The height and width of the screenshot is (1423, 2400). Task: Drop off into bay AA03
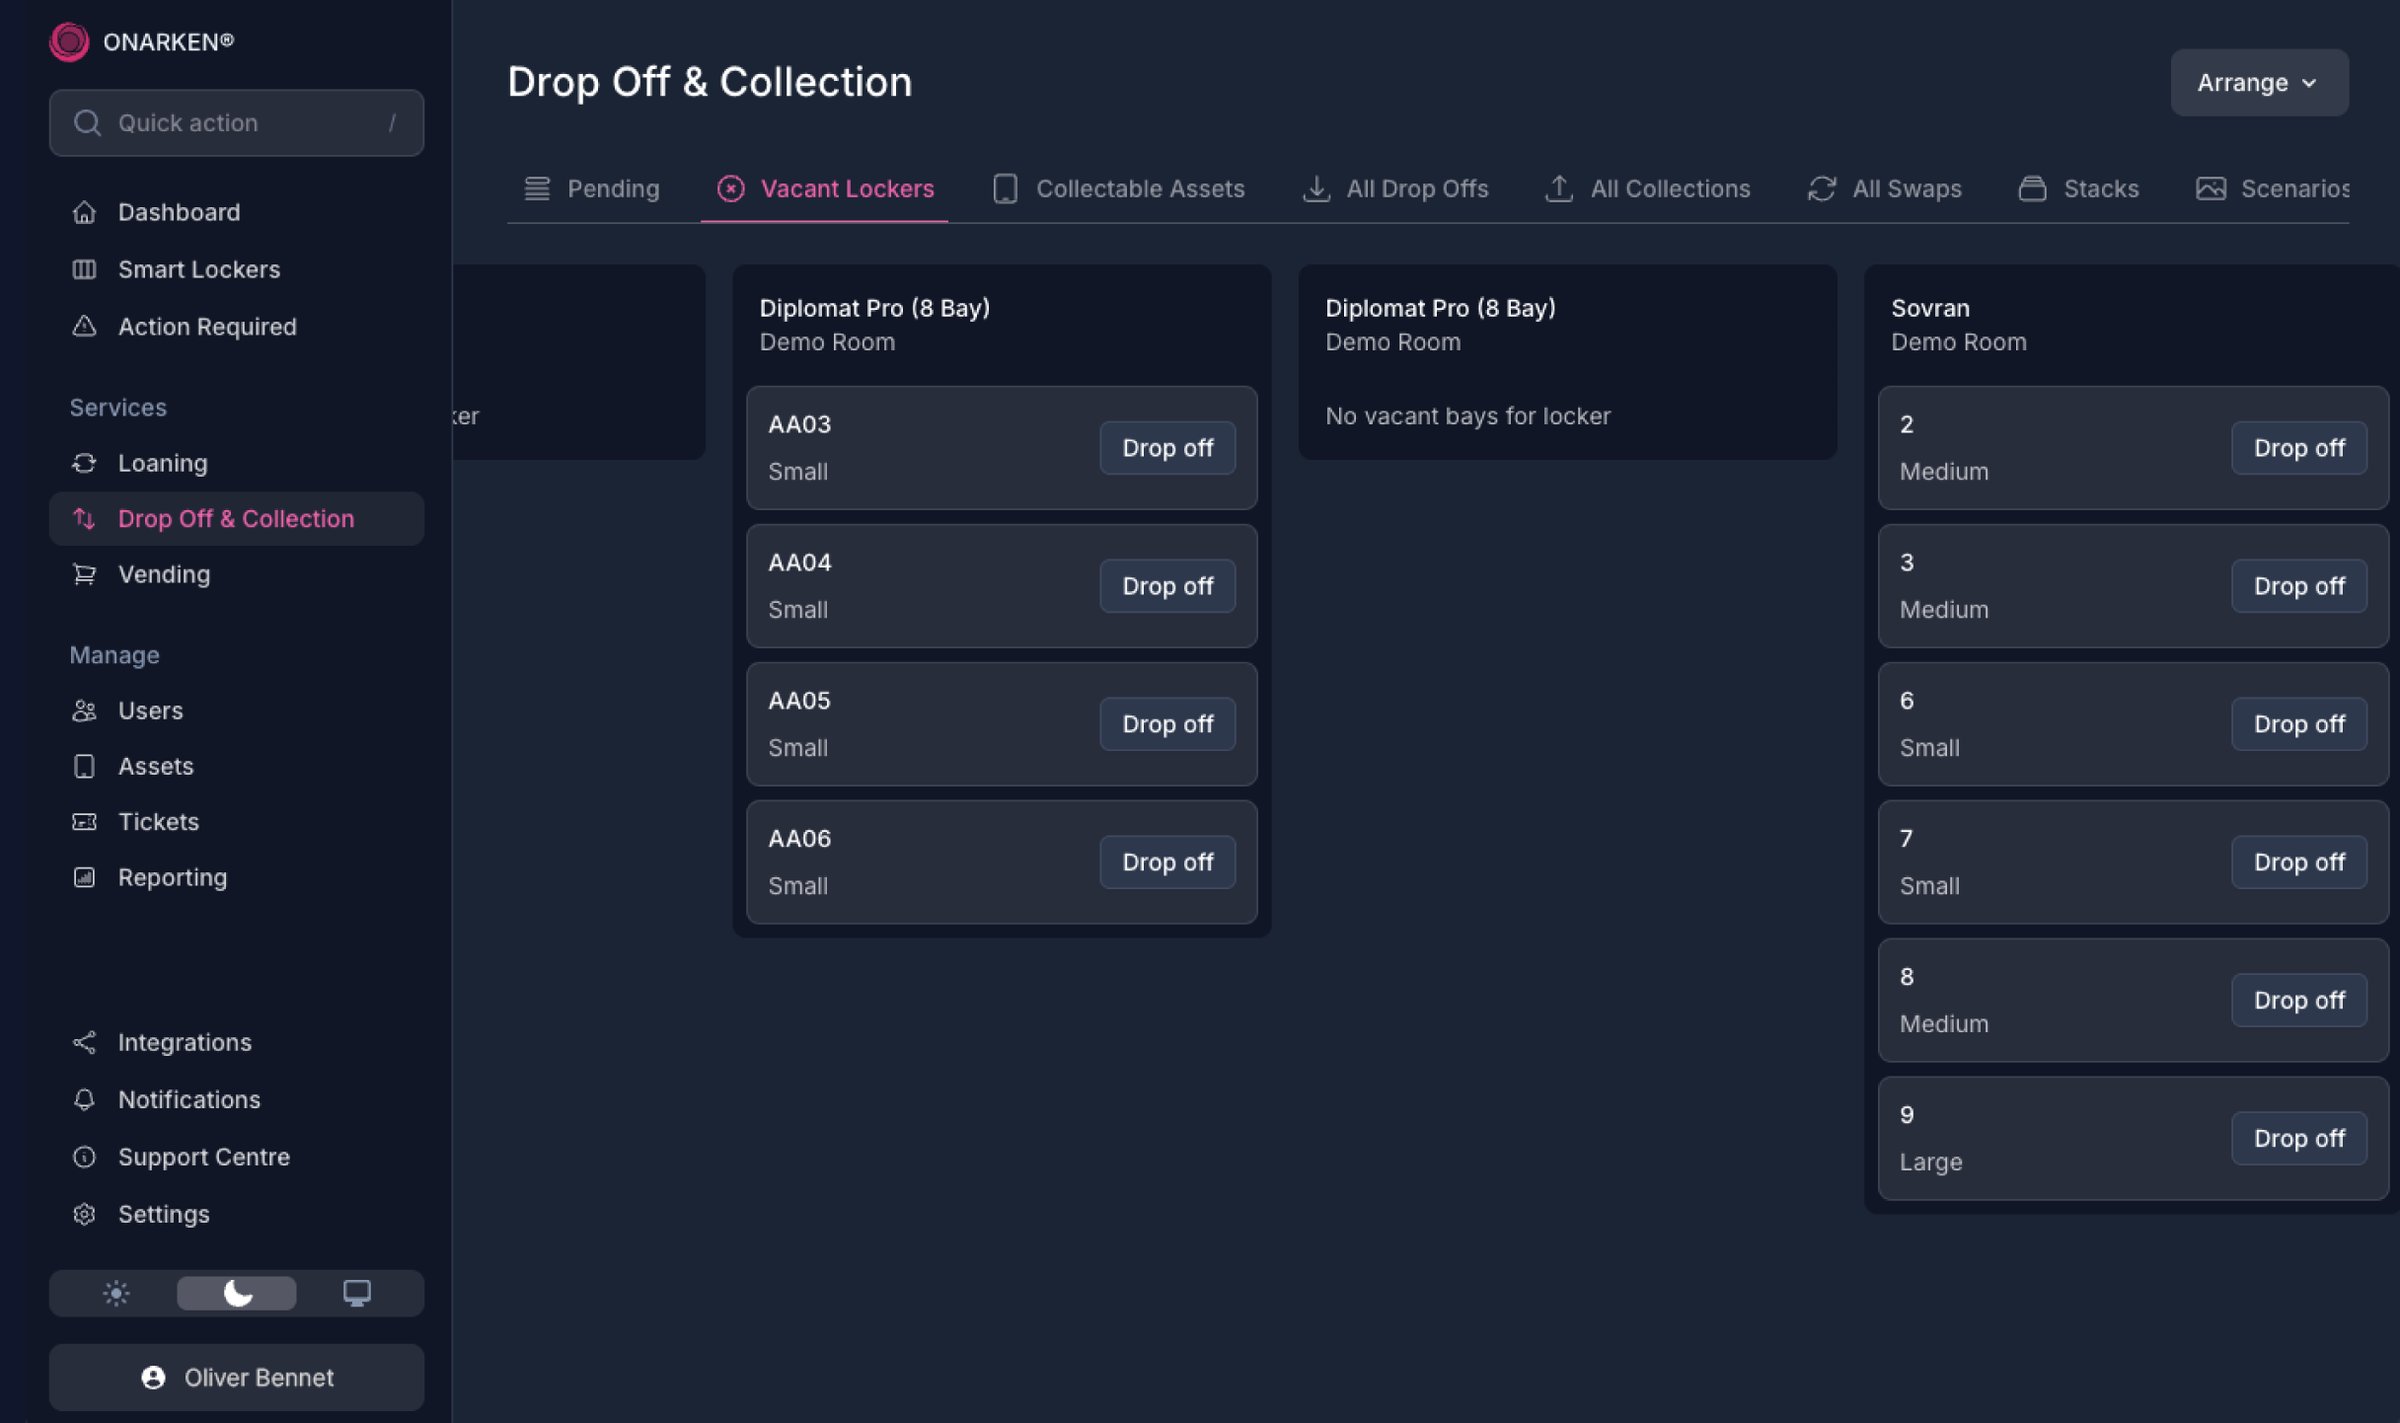1167,448
